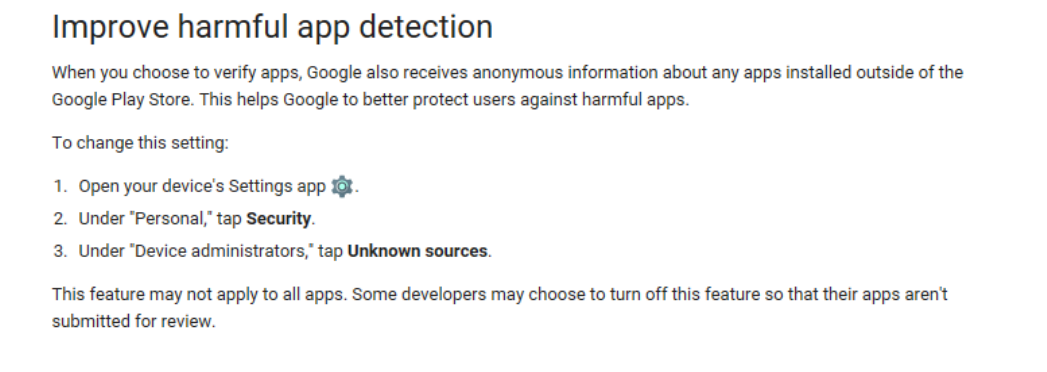Click the words "submitted for review"
Image resolution: width=1047 pixels, height=372 pixels.
(132, 321)
